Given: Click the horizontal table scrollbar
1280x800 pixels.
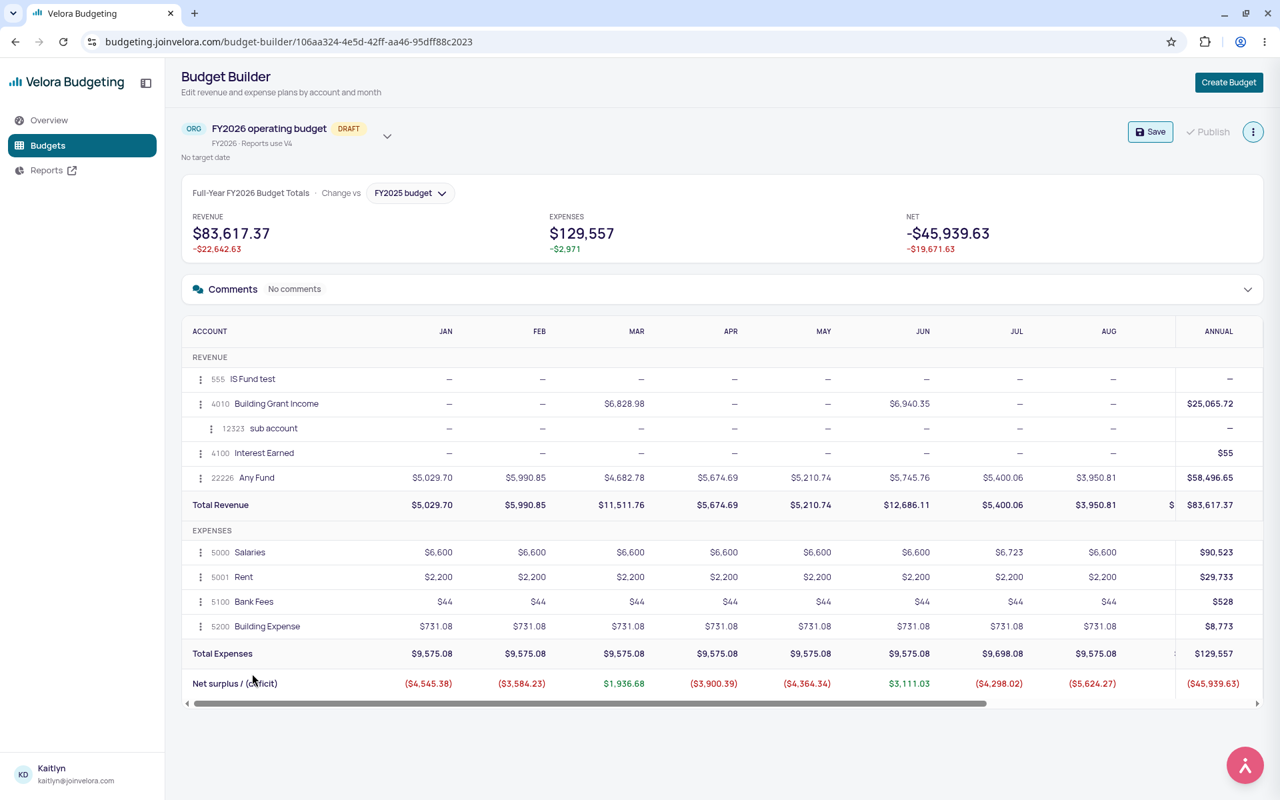Looking at the screenshot, I should click(590, 704).
